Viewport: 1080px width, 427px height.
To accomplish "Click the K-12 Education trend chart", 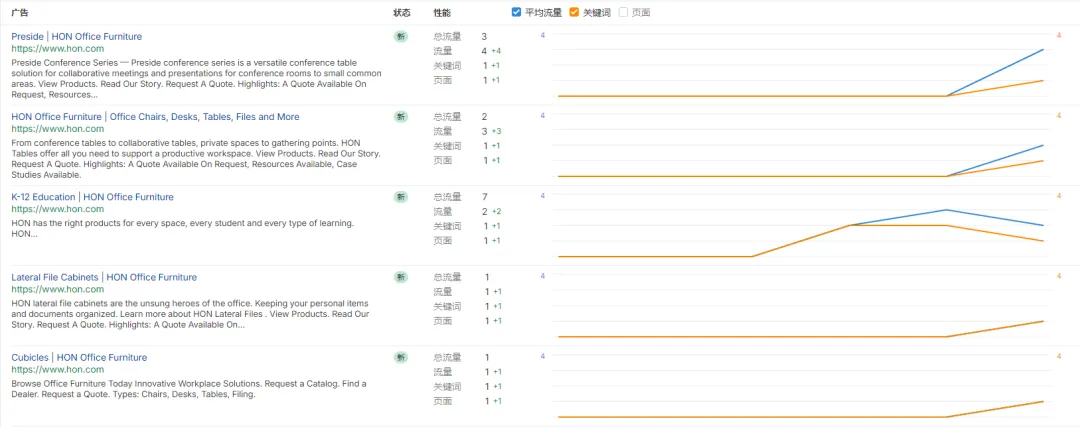I will [800, 228].
